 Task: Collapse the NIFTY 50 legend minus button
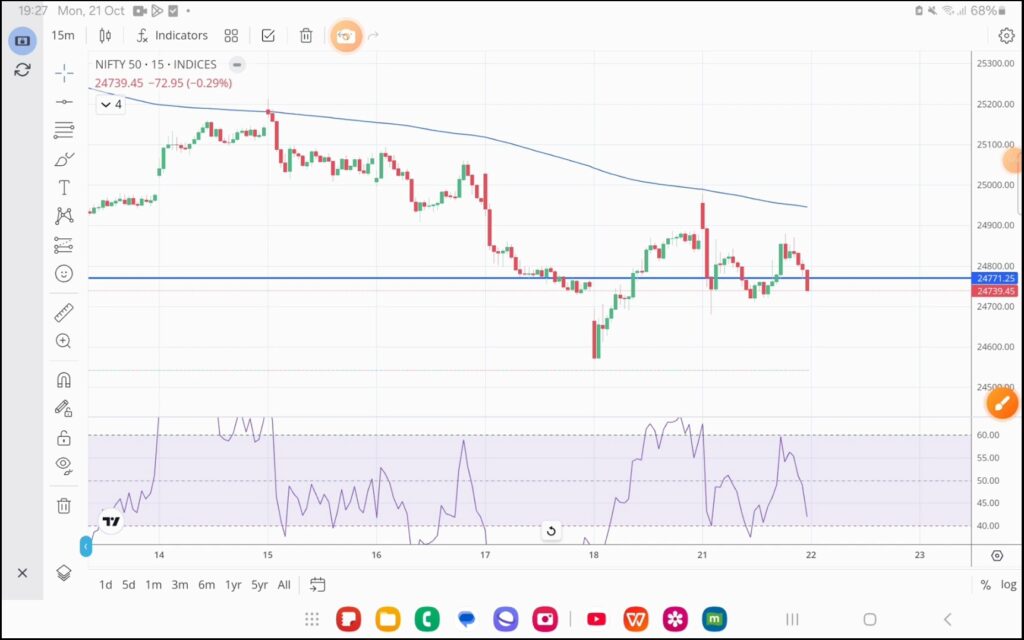click(x=237, y=65)
